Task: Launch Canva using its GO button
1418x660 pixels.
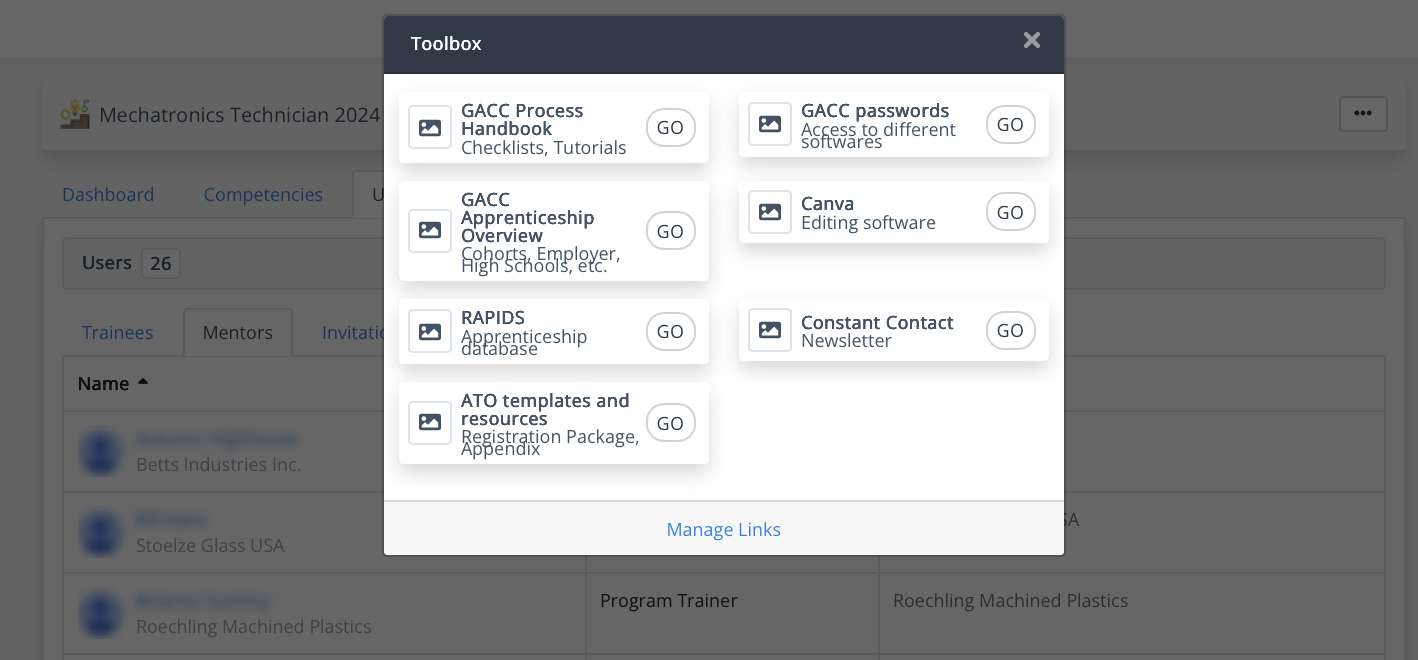Action: (x=1010, y=212)
